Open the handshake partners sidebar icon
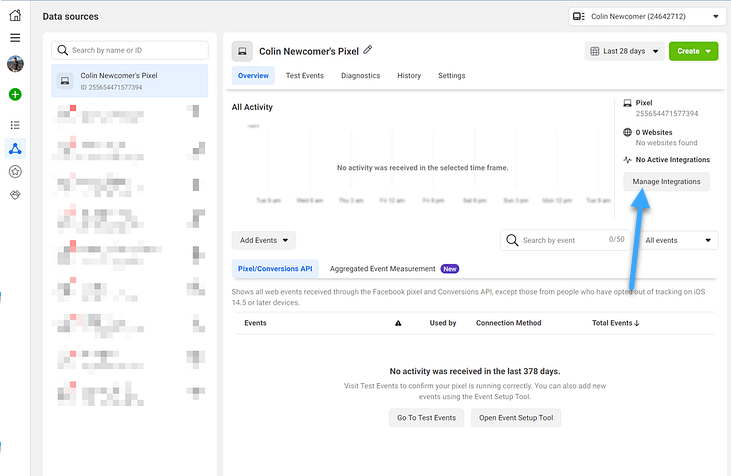Screen dimensions: 731x476 (15, 195)
